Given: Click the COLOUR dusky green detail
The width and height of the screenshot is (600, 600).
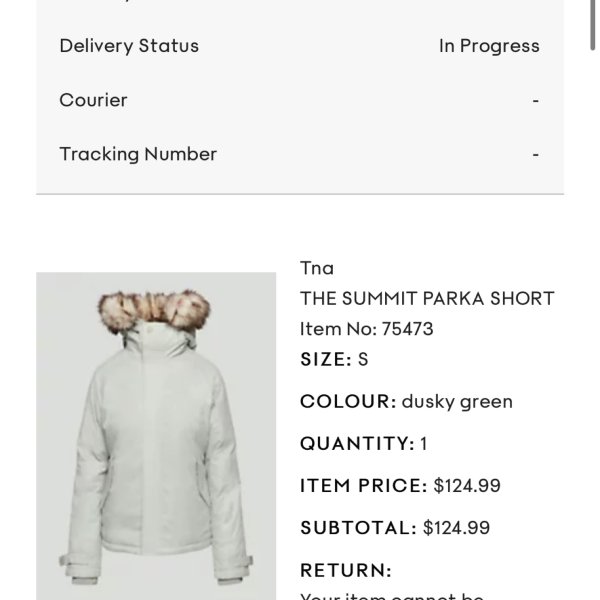Looking at the screenshot, I should pos(406,402).
